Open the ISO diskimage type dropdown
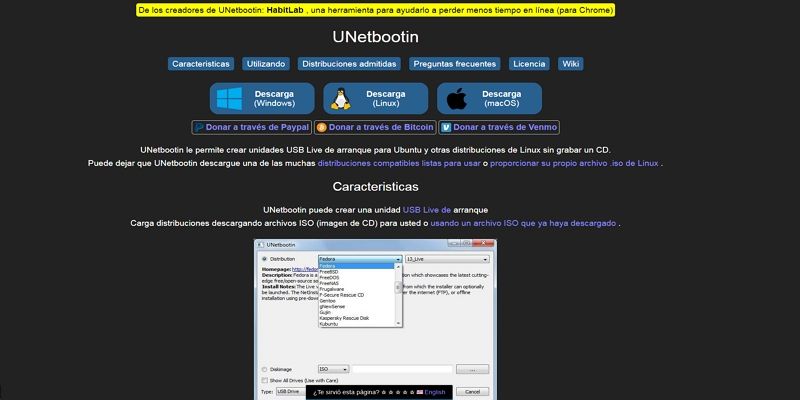The image size is (800, 400). click(334, 369)
